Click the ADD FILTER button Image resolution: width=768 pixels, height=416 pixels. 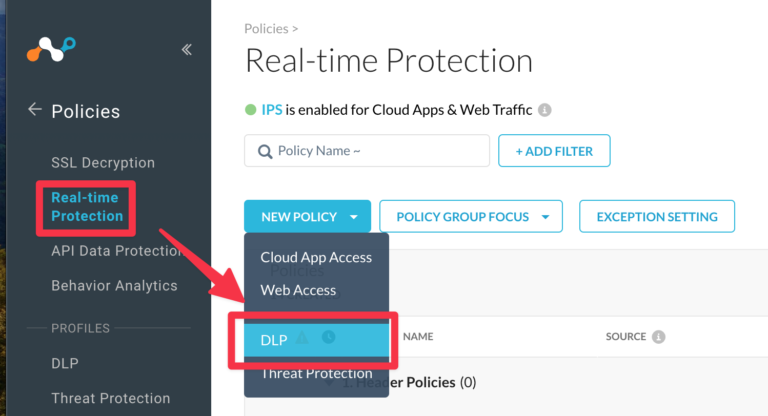(x=554, y=151)
